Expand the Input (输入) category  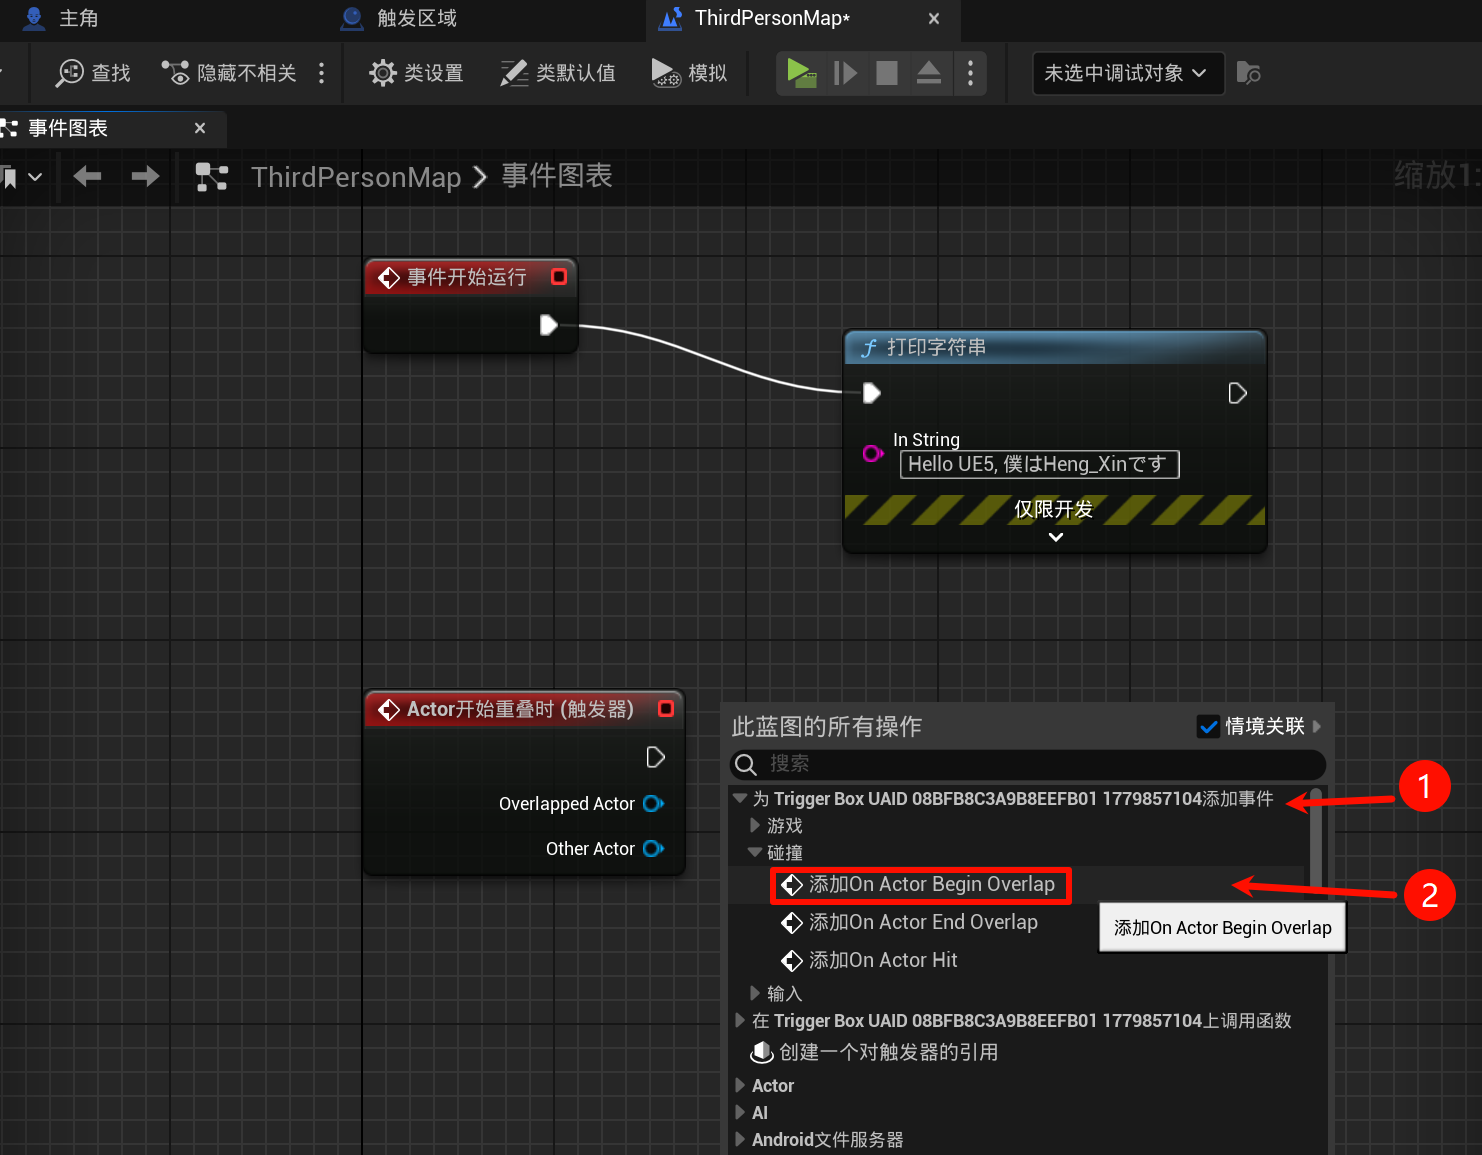tap(755, 993)
